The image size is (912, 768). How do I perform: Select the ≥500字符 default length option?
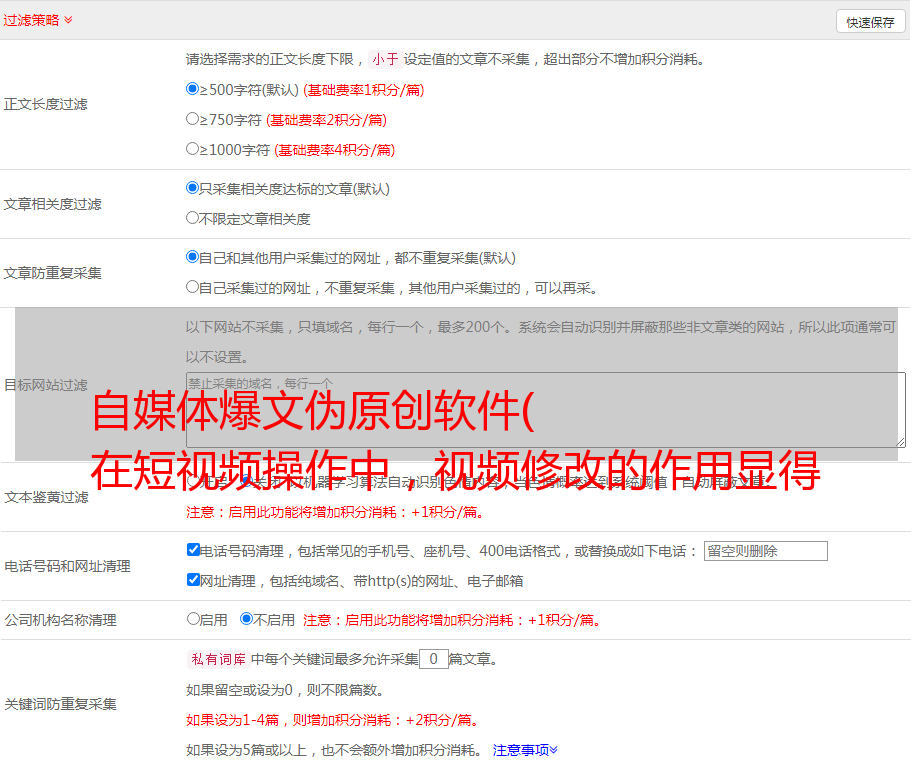point(193,89)
